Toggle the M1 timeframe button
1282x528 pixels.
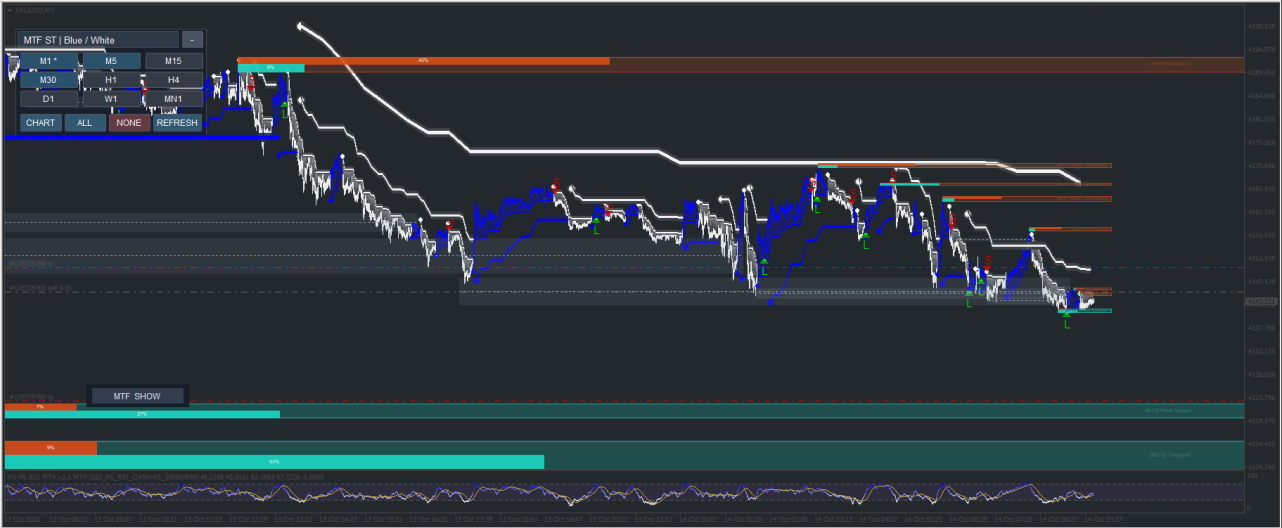[x=48, y=61]
